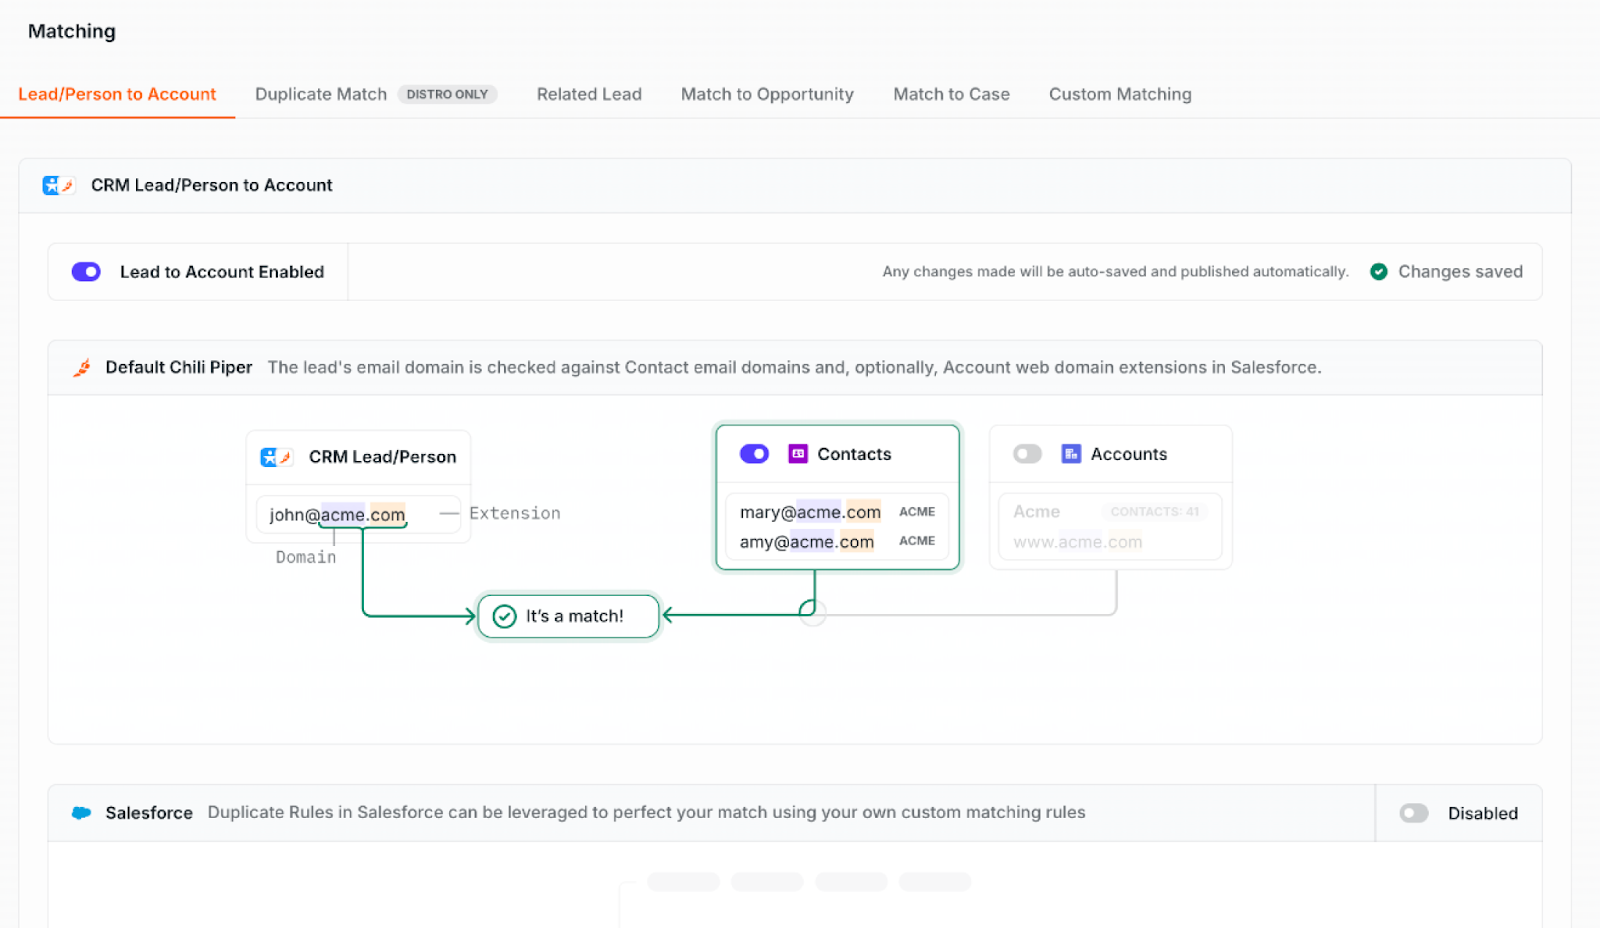
Task: Click the ACME tag beside mary@acme.com
Action: coord(917,511)
